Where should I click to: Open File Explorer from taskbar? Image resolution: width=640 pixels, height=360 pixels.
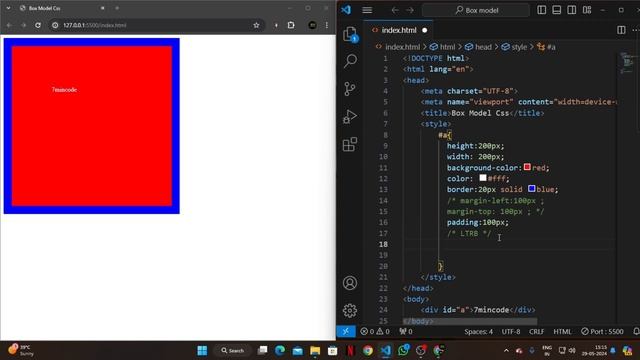(x=315, y=351)
